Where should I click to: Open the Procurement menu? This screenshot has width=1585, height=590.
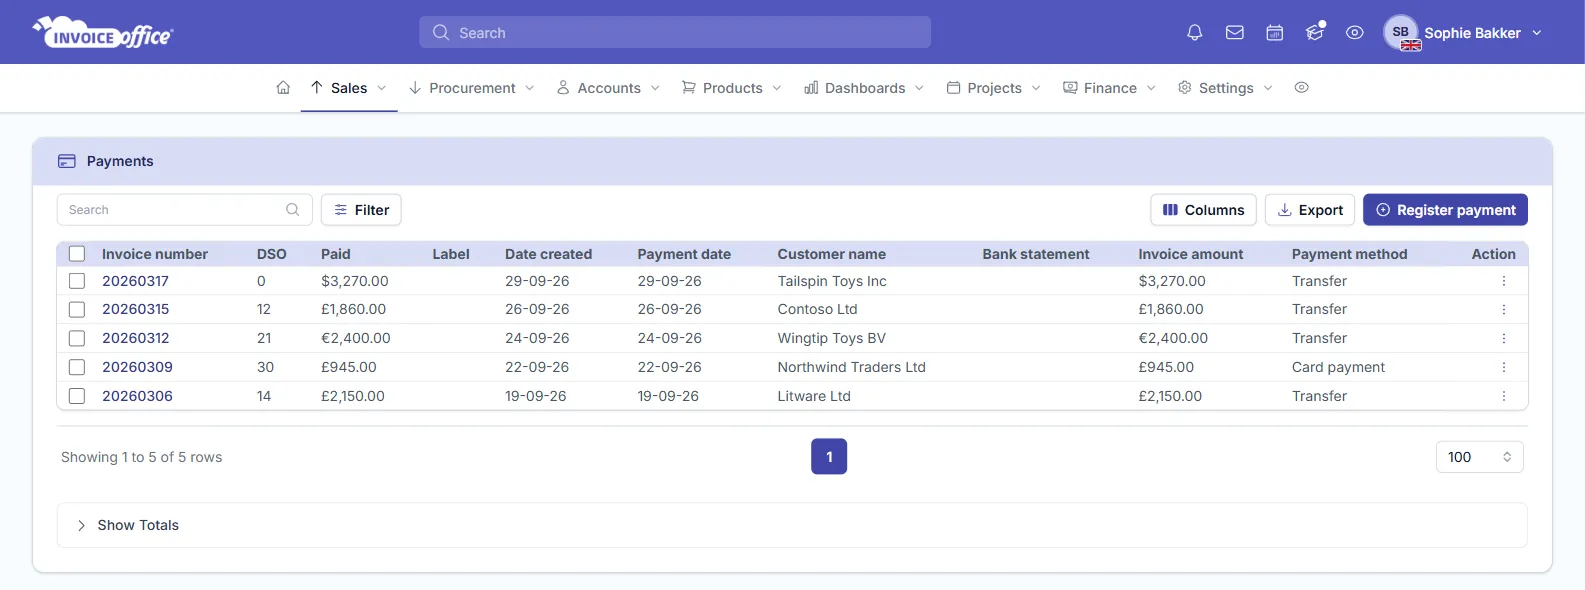pos(472,88)
